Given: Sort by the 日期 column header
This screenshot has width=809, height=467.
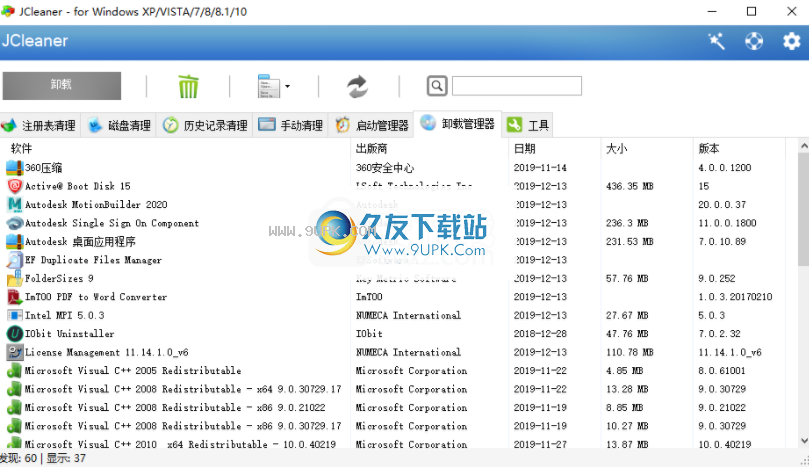Looking at the screenshot, I should click(x=524, y=149).
